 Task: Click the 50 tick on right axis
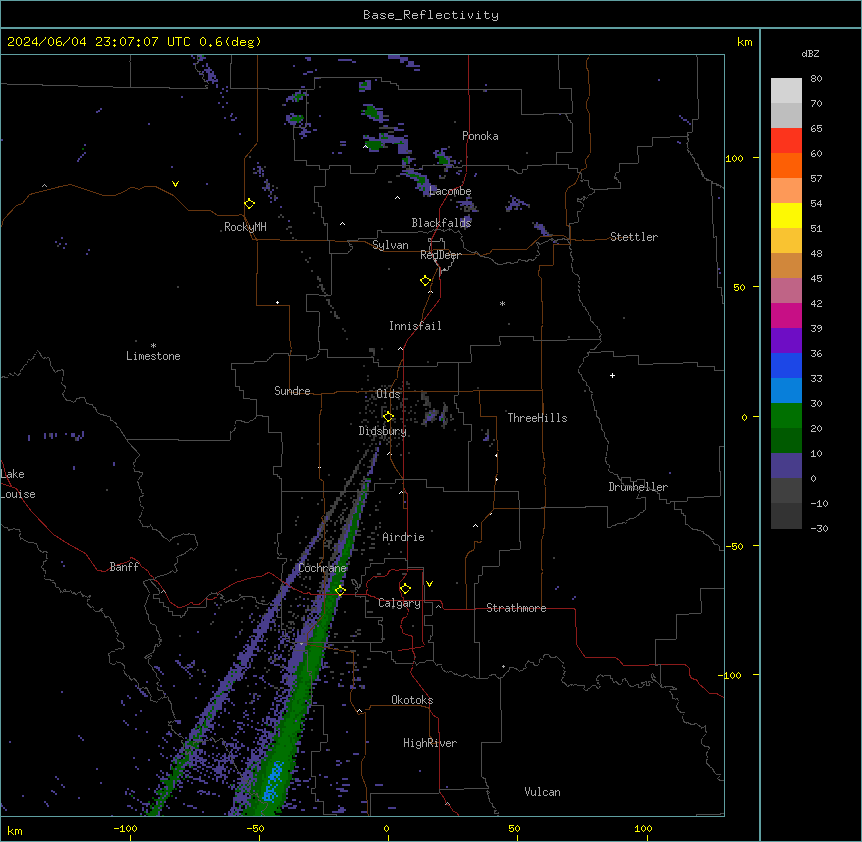(739, 287)
